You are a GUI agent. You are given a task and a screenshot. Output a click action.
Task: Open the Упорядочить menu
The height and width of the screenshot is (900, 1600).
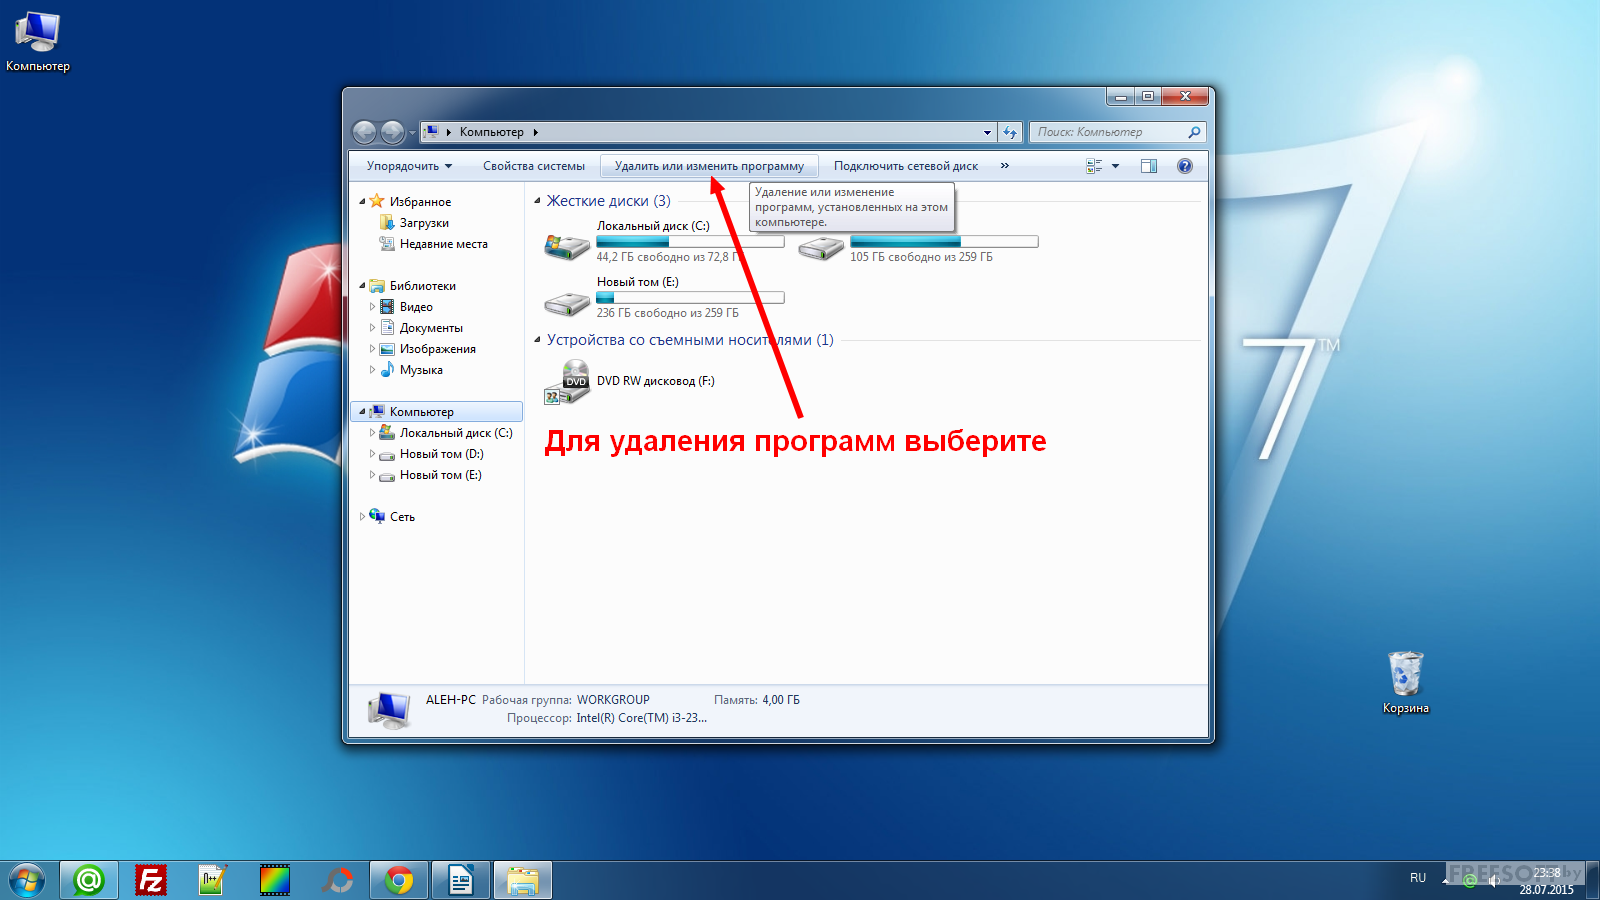point(409,166)
